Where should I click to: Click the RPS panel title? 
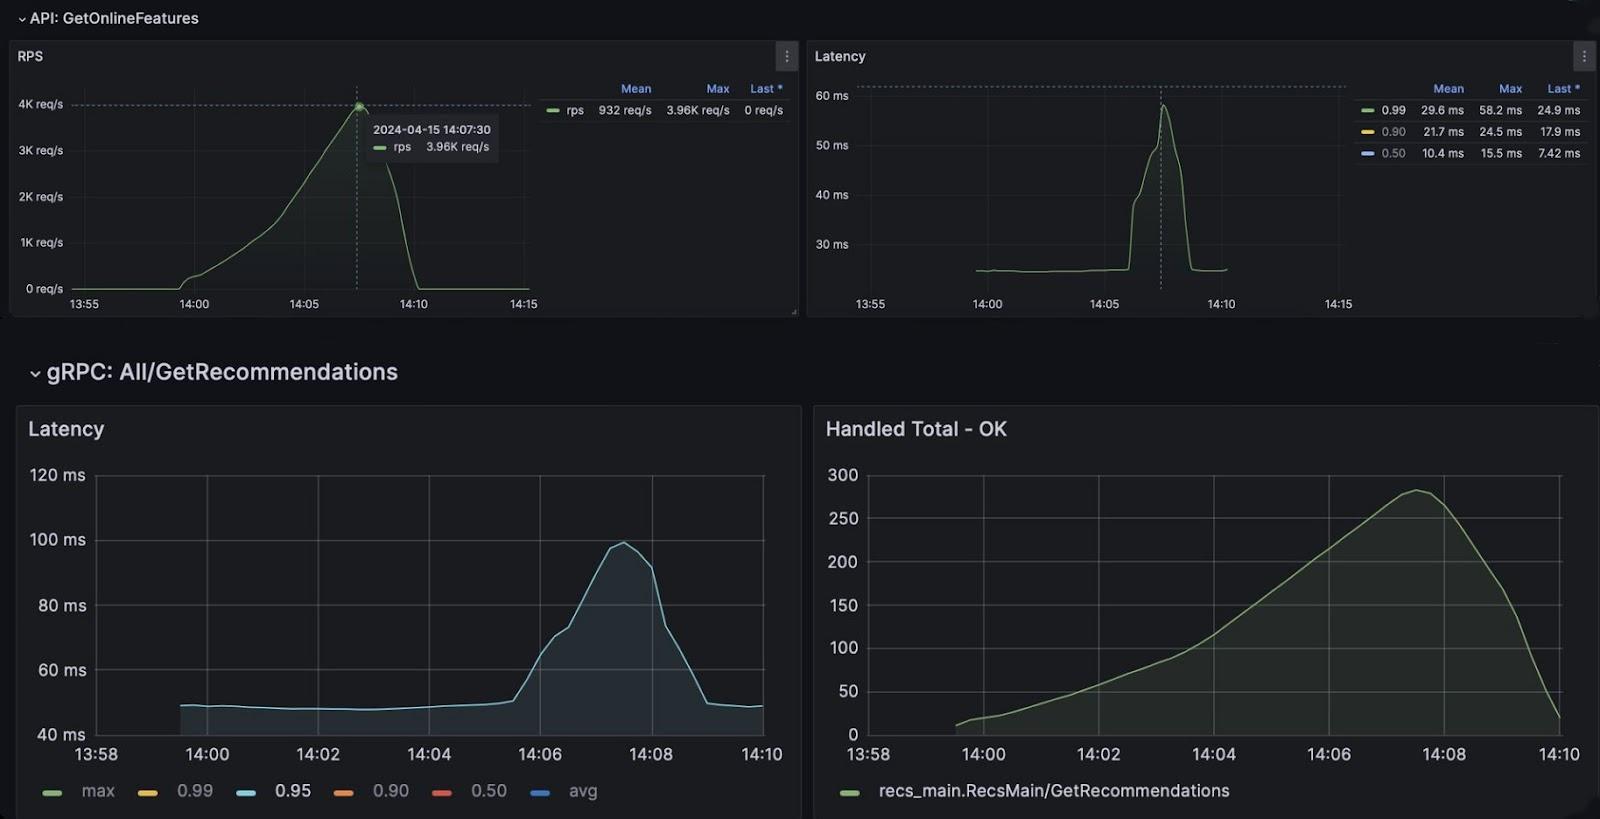[x=30, y=57]
